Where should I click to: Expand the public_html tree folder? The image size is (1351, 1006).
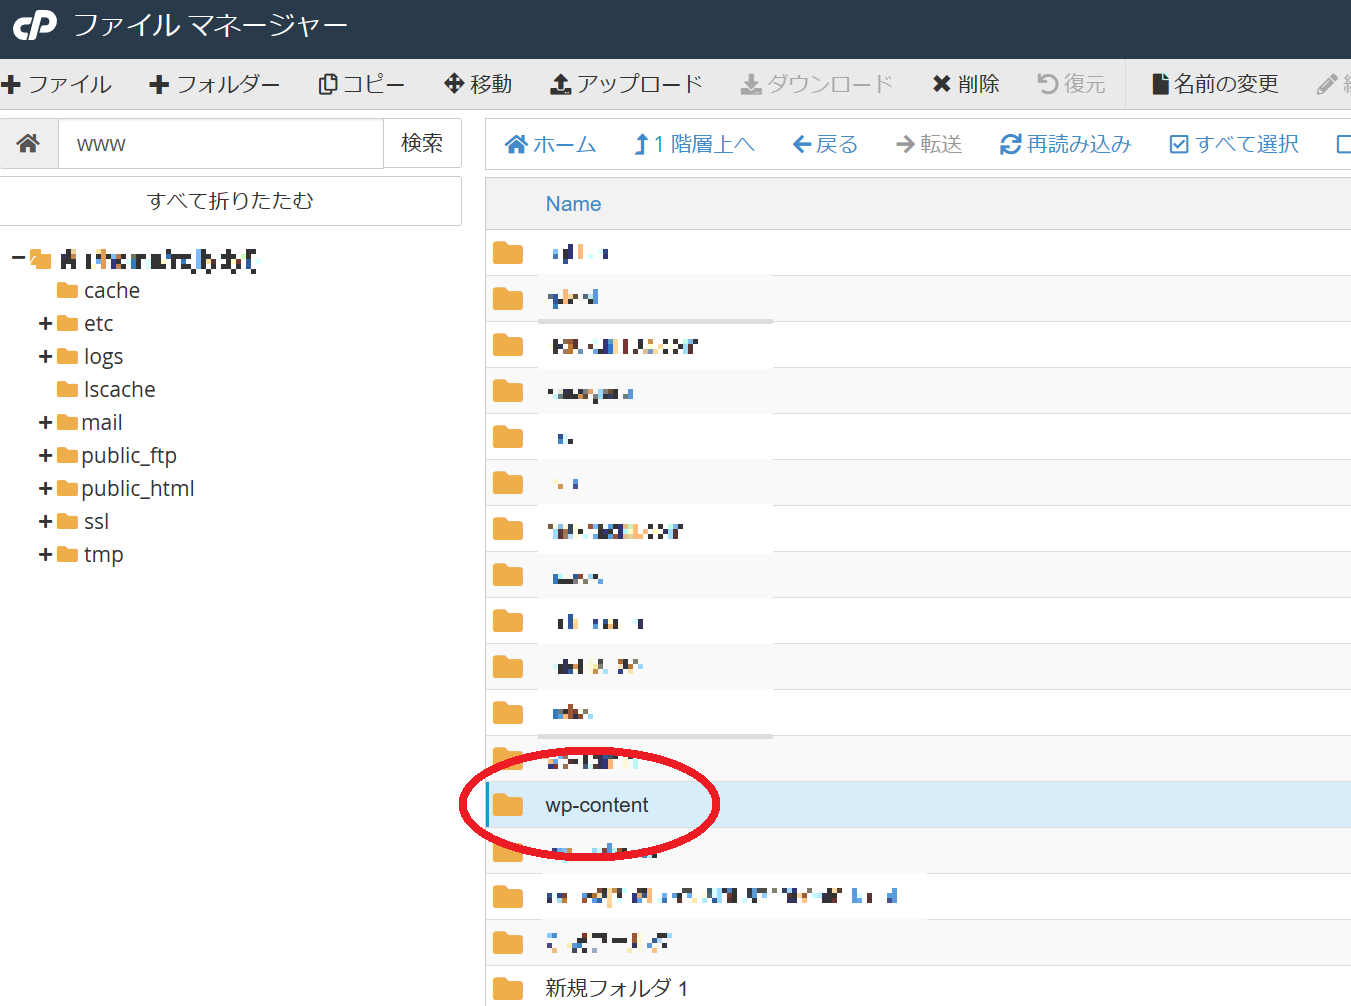coord(45,489)
